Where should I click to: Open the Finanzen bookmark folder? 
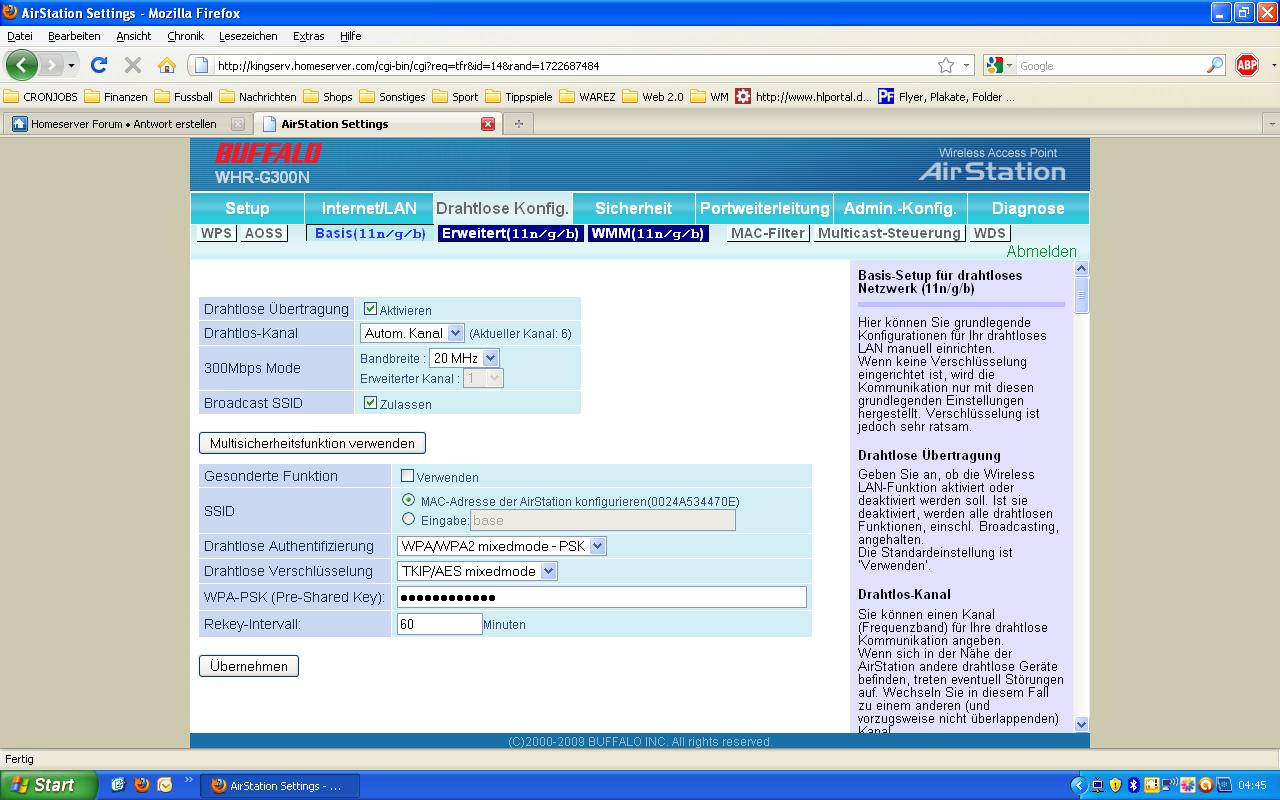pos(116,97)
